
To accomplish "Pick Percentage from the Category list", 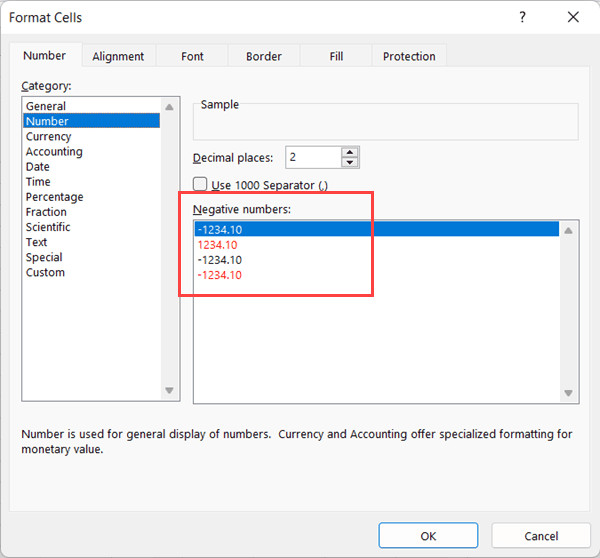I will (x=54, y=197).
